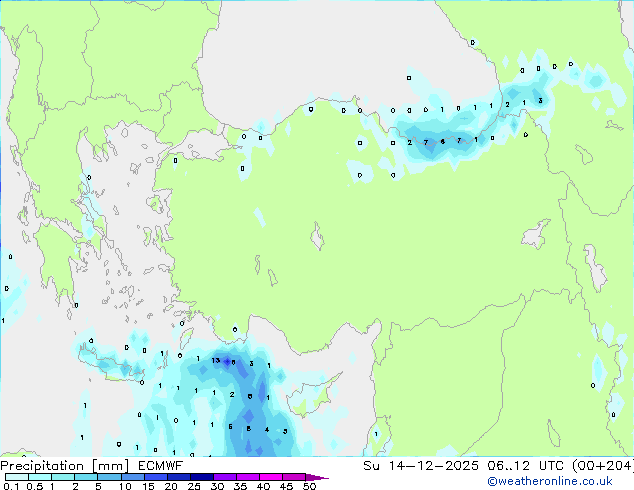Click the '25' legend scale label
Screen dimensions: 634x490
[194, 486]
